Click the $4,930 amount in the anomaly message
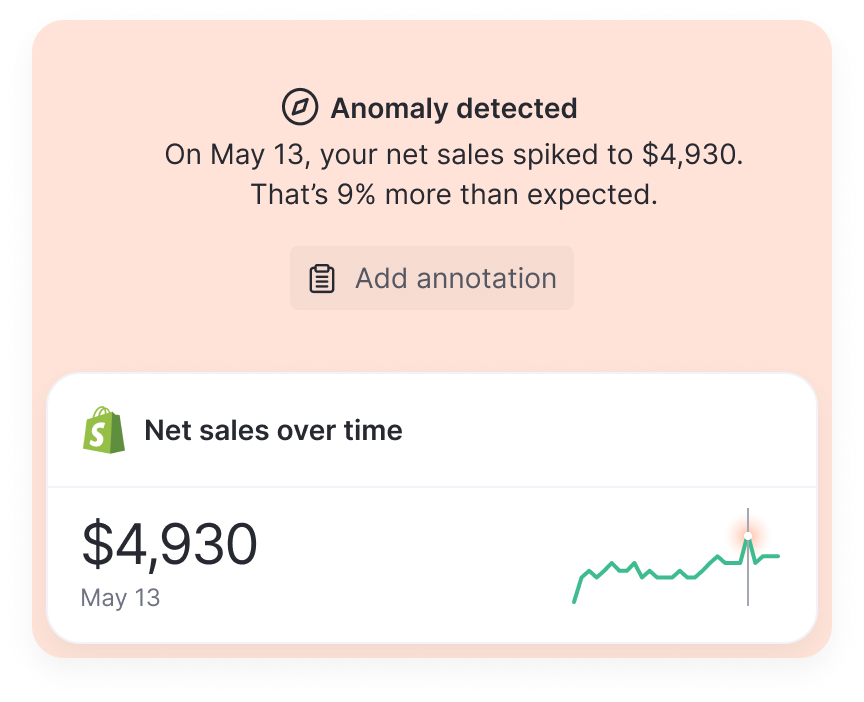 coord(690,156)
